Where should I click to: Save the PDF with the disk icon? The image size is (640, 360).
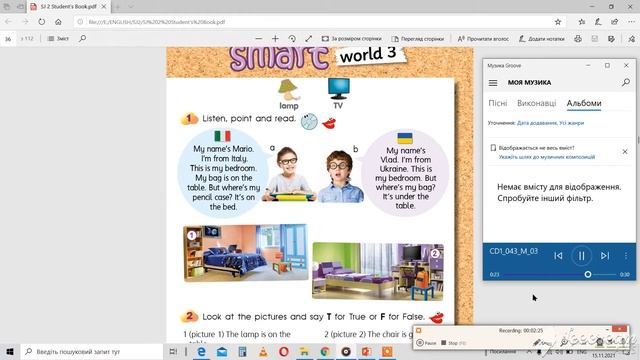[595, 38]
